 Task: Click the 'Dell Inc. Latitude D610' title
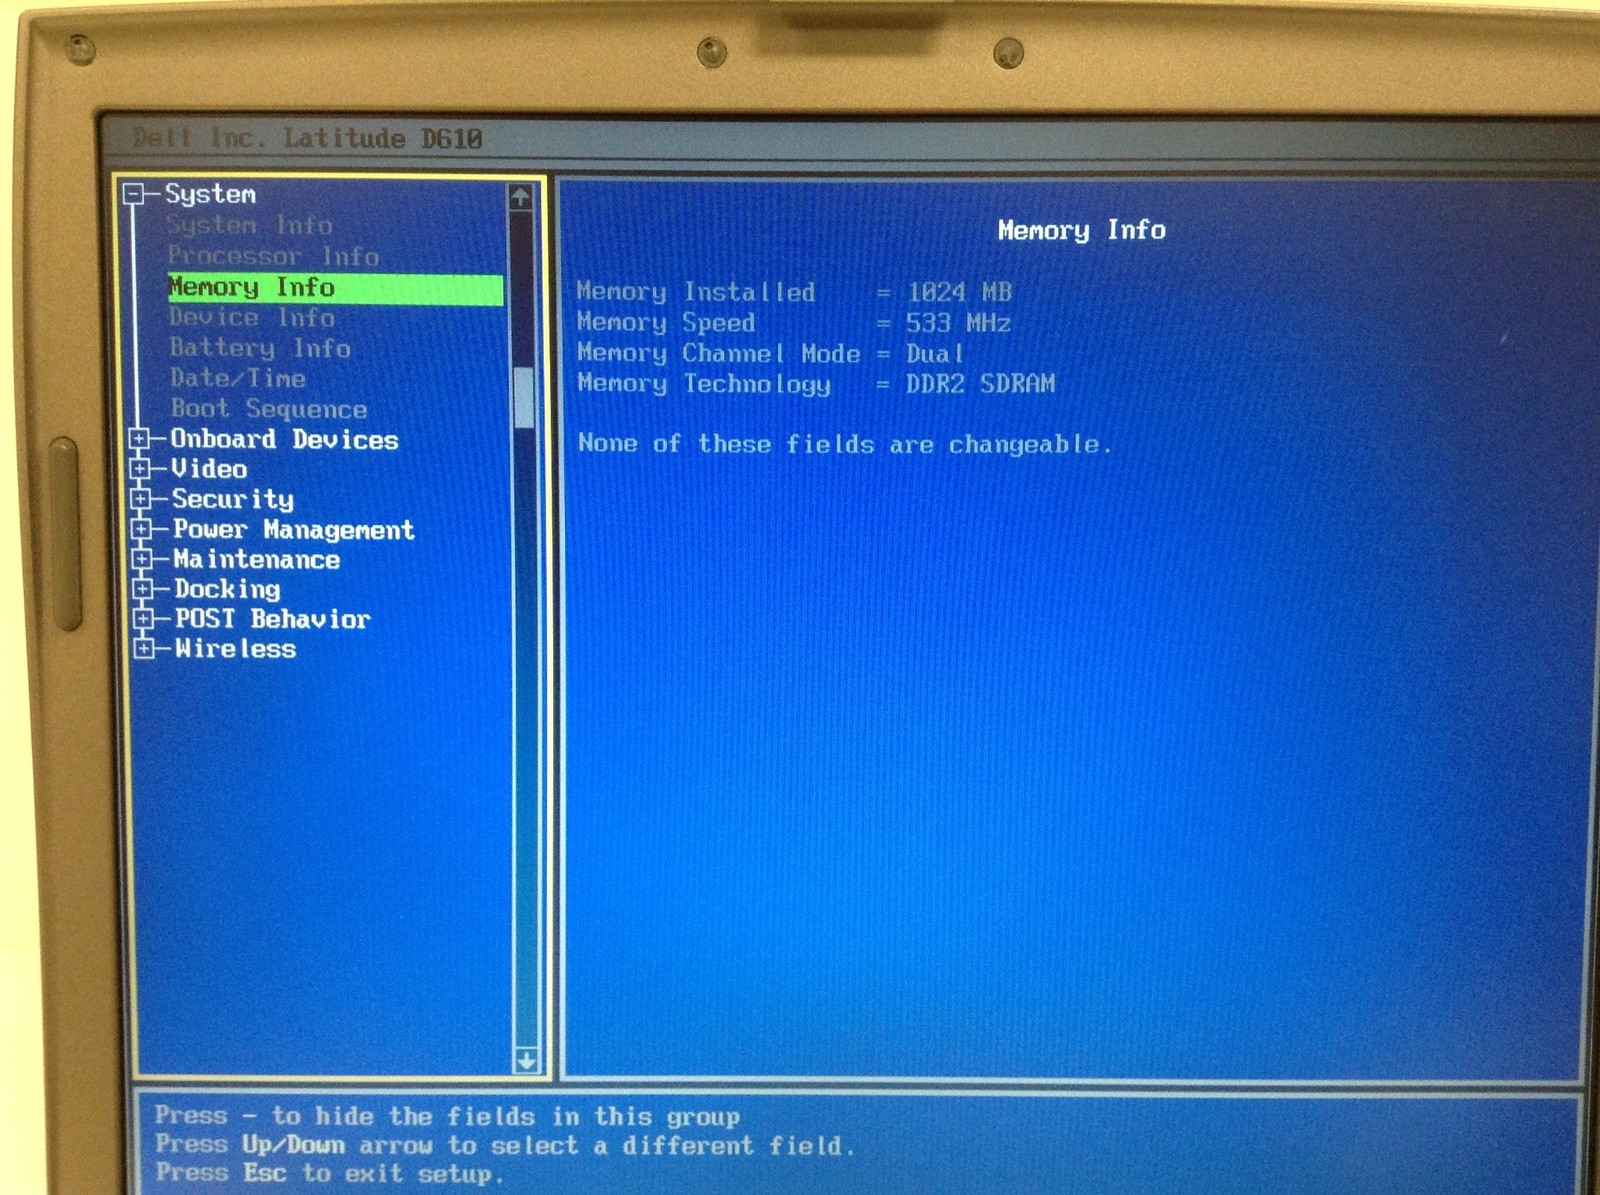[x=308, y=138]
